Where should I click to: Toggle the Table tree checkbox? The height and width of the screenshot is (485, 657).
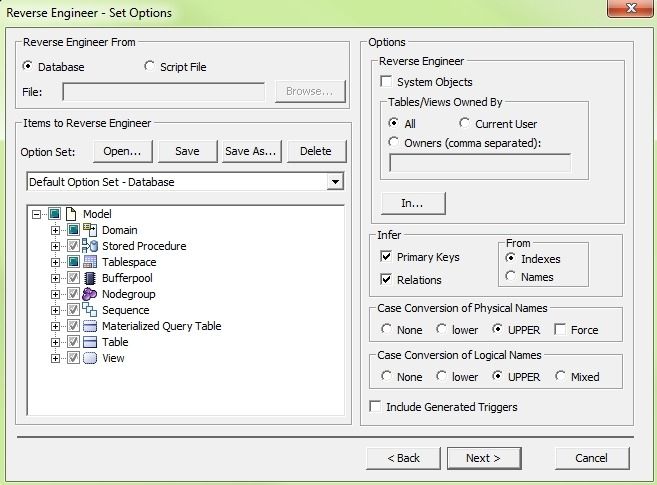tap(73, 342)
